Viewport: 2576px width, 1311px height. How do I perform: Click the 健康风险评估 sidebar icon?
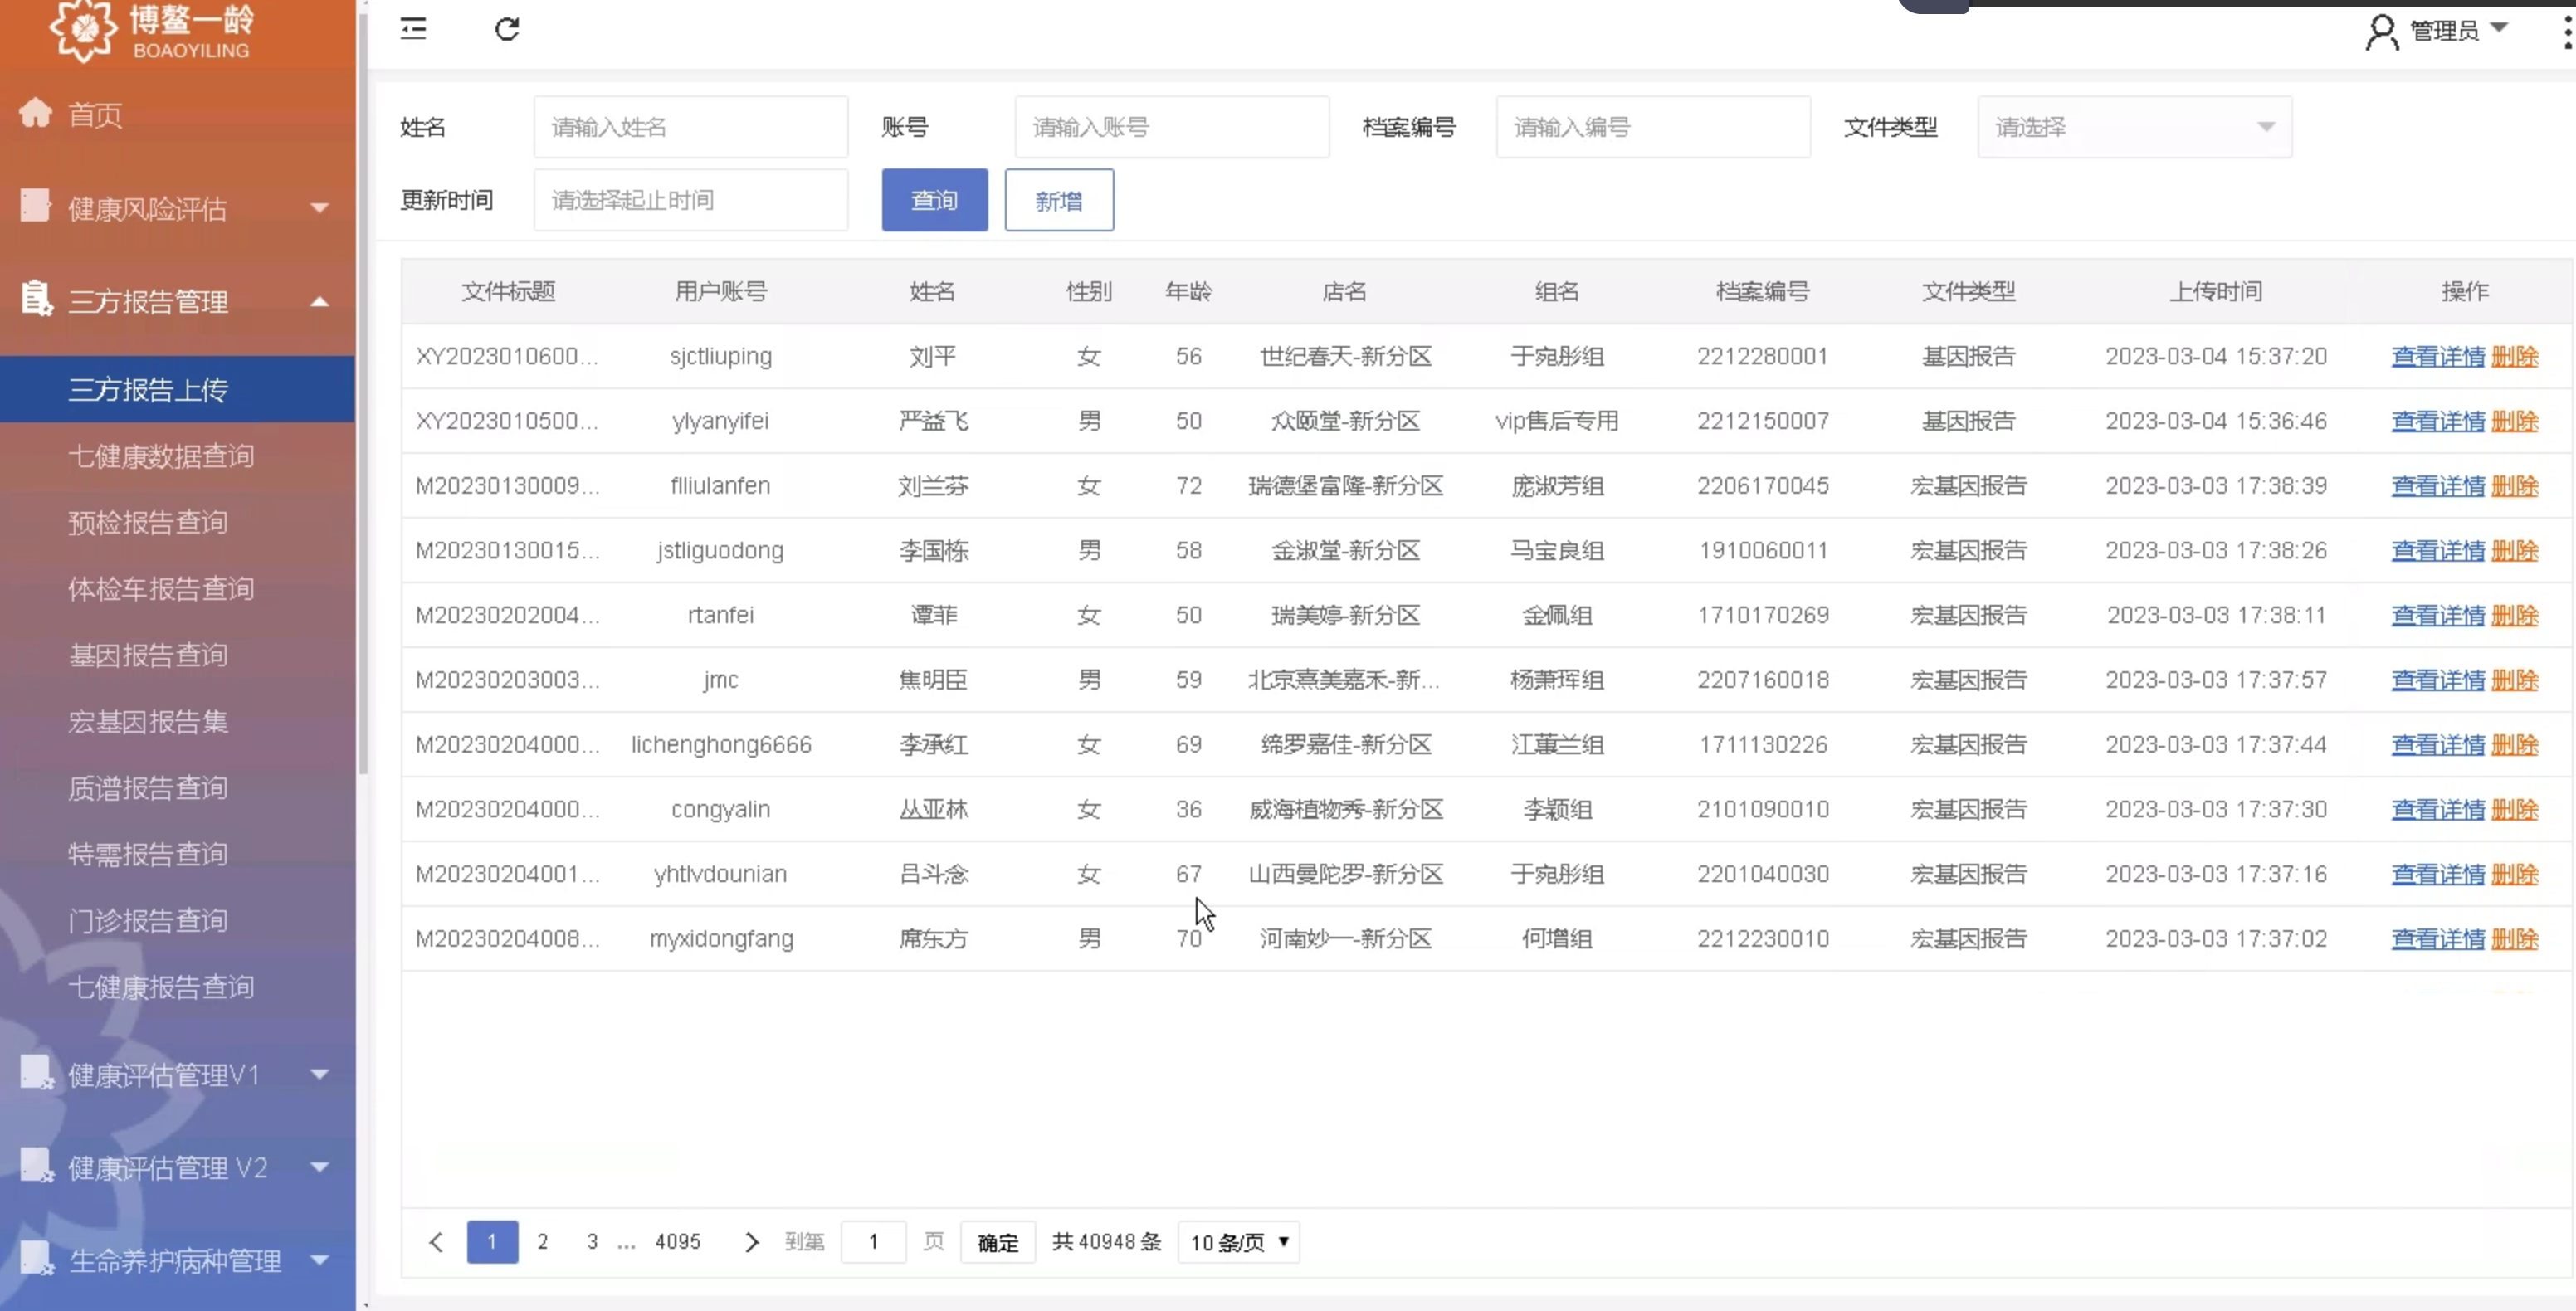35,205
